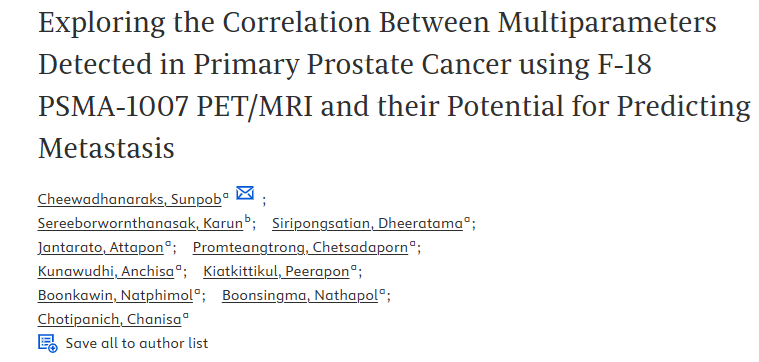Open author Jantarato, Attapon profile
759x362 pixels.
click(101, 247)
